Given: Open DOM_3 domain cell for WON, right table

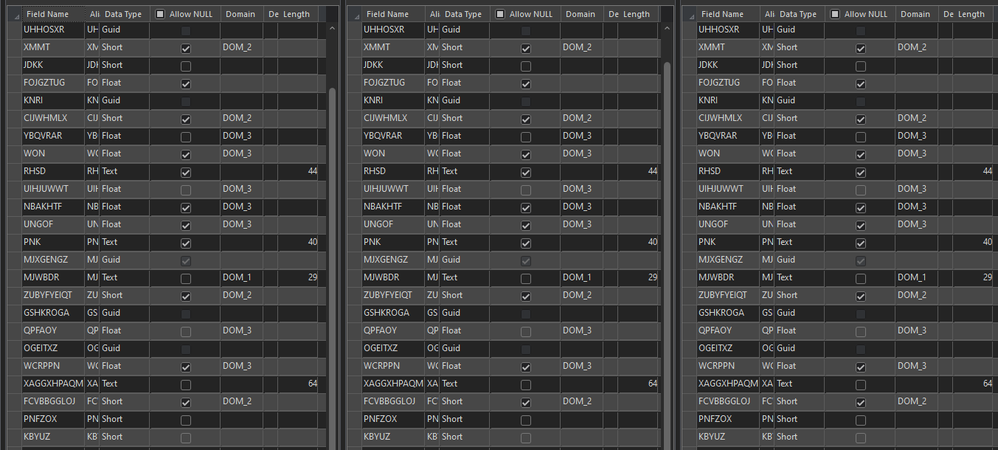Looking at the screenshot, I should tap(917, 153).
